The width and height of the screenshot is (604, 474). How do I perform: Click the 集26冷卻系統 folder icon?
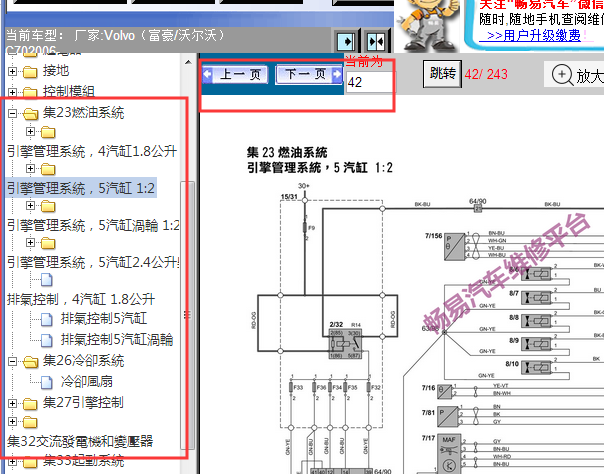point(30,362)
